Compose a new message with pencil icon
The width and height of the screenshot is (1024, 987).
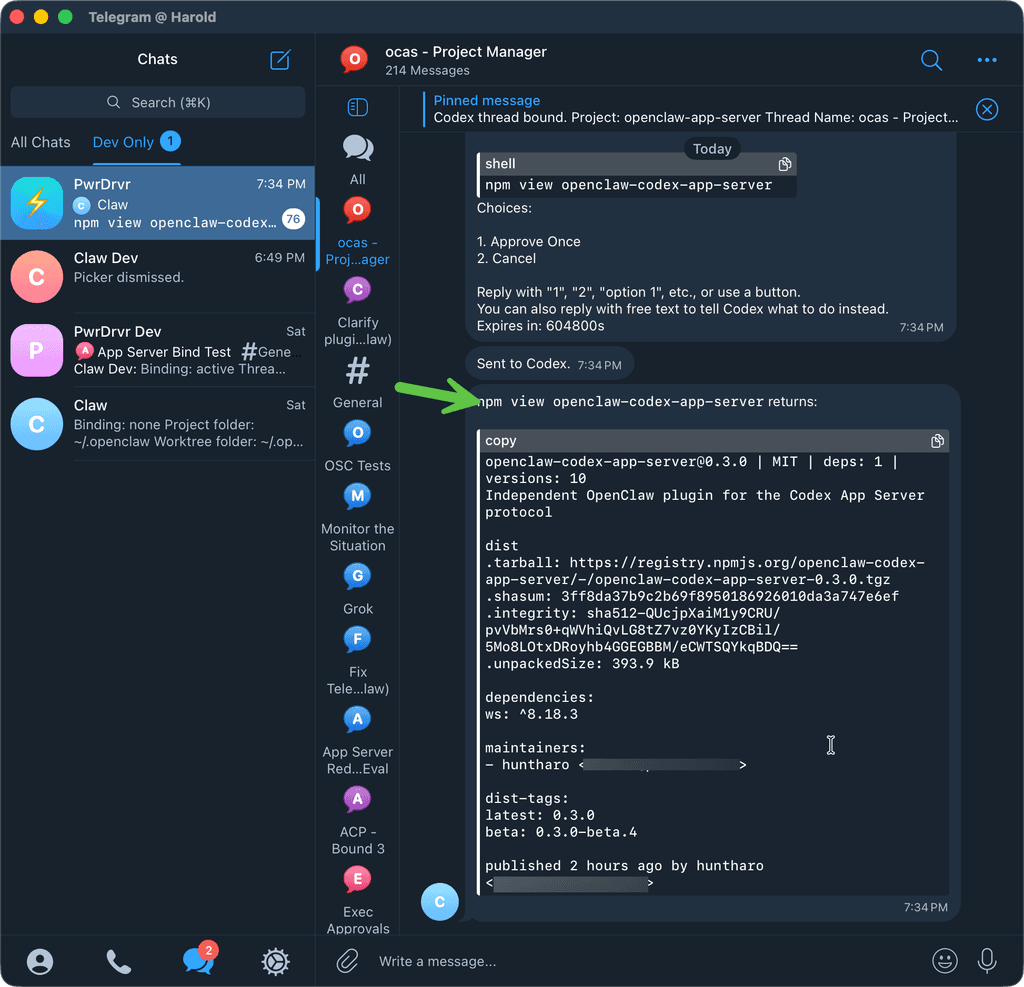pyautogui.click(x=280, y=59)
